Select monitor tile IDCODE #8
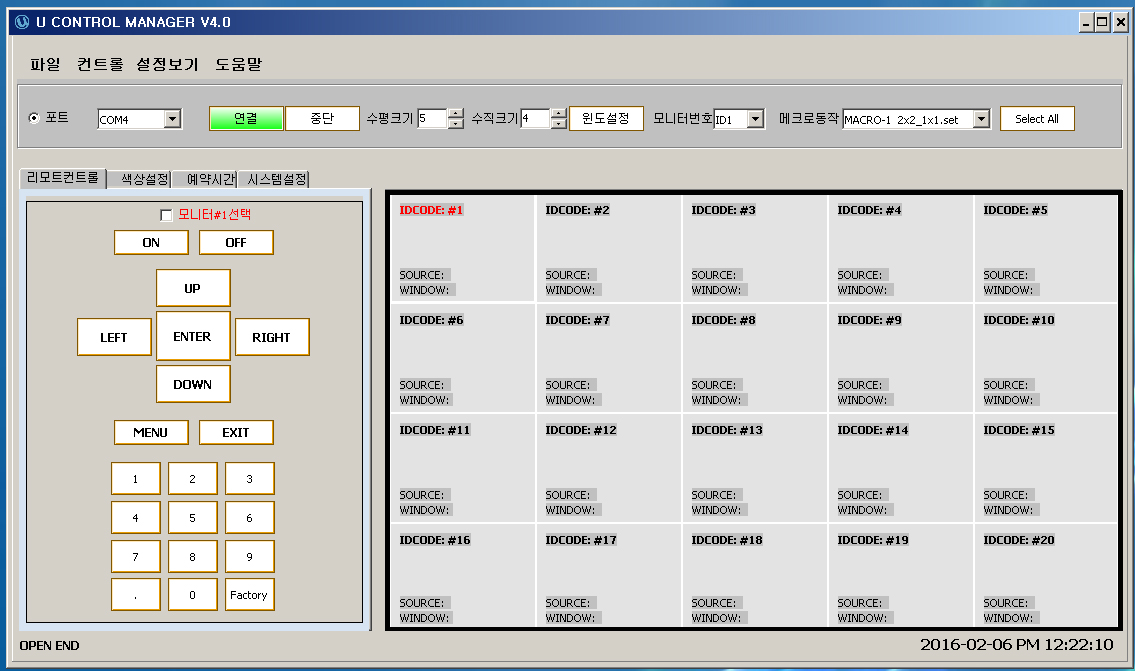 tap(754, 357)
